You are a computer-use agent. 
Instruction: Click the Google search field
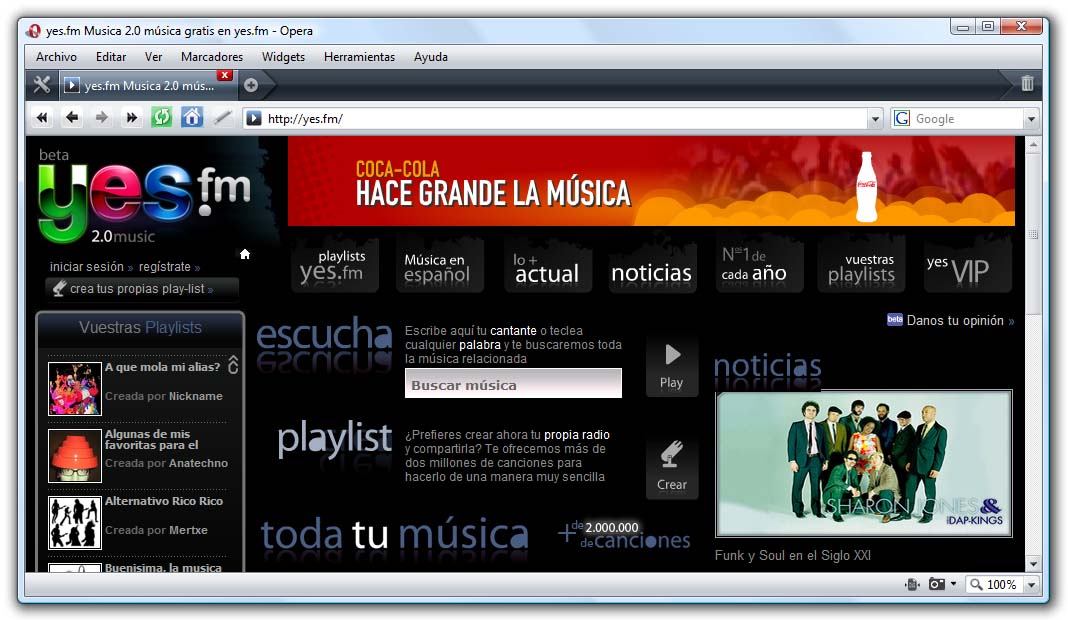[x=967, y=119]
